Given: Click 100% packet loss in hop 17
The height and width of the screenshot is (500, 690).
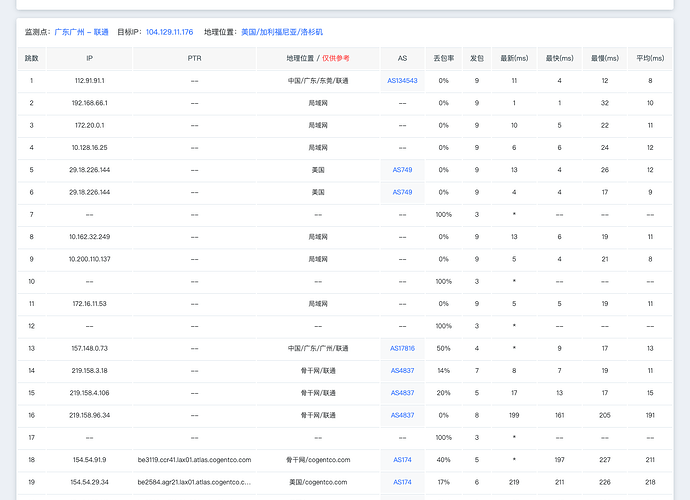Looking at the screenshot, I should tap(444, 438).
